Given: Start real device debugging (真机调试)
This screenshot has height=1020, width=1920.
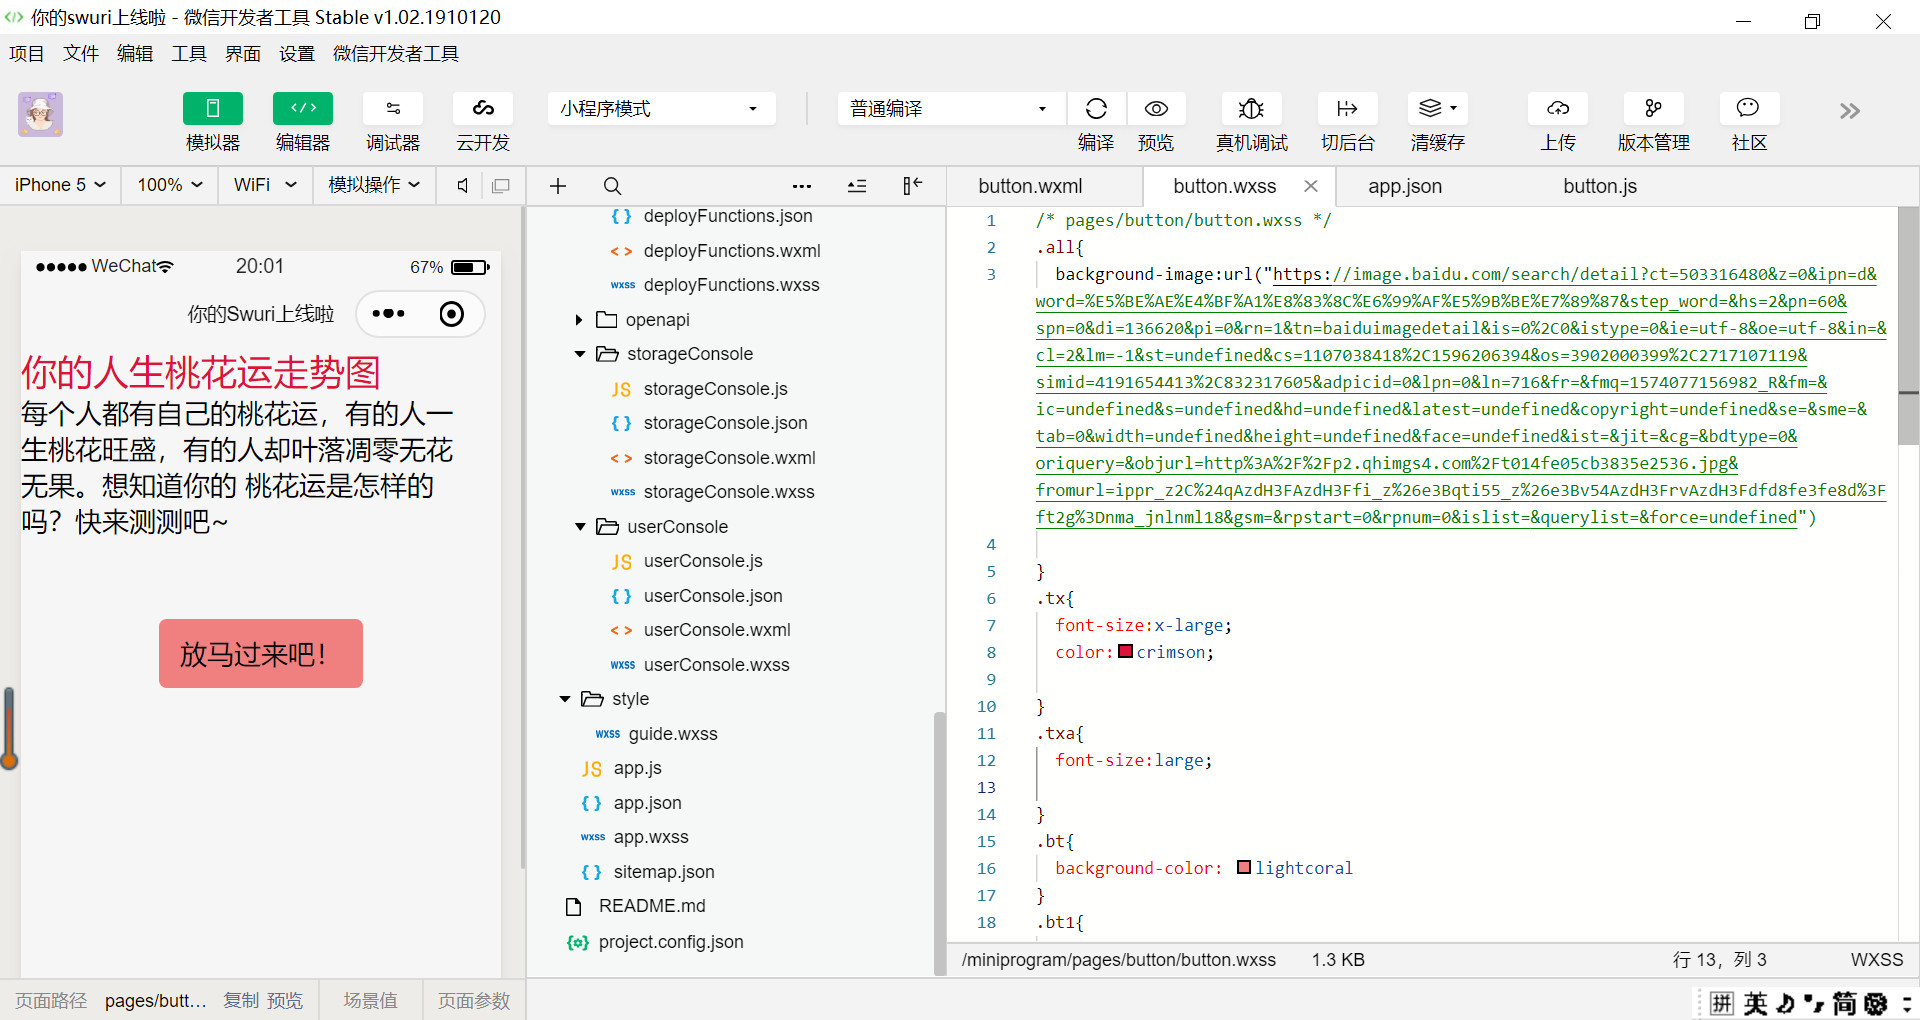Looking at the screenshot, I should coord(1251,109).
